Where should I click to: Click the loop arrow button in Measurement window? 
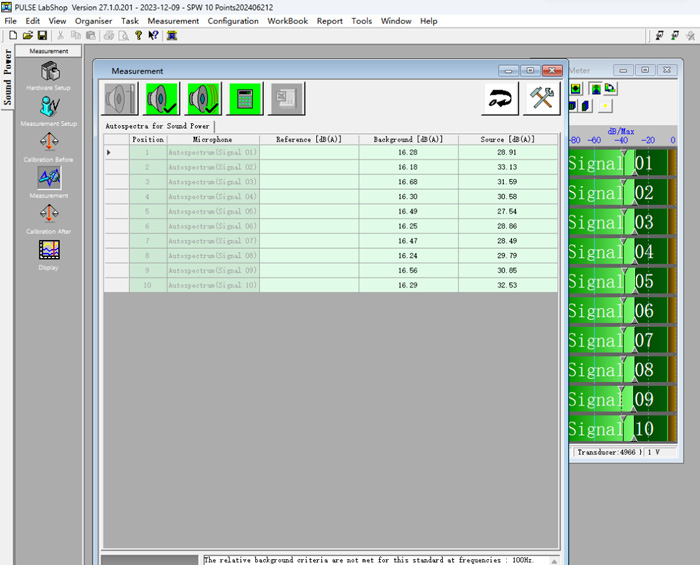(500, 99)
